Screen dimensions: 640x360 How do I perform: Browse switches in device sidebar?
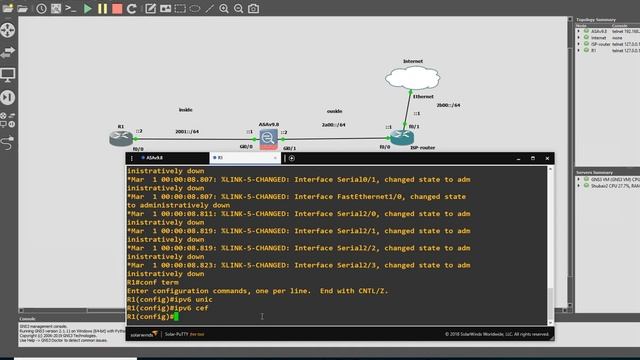(8, 52)
